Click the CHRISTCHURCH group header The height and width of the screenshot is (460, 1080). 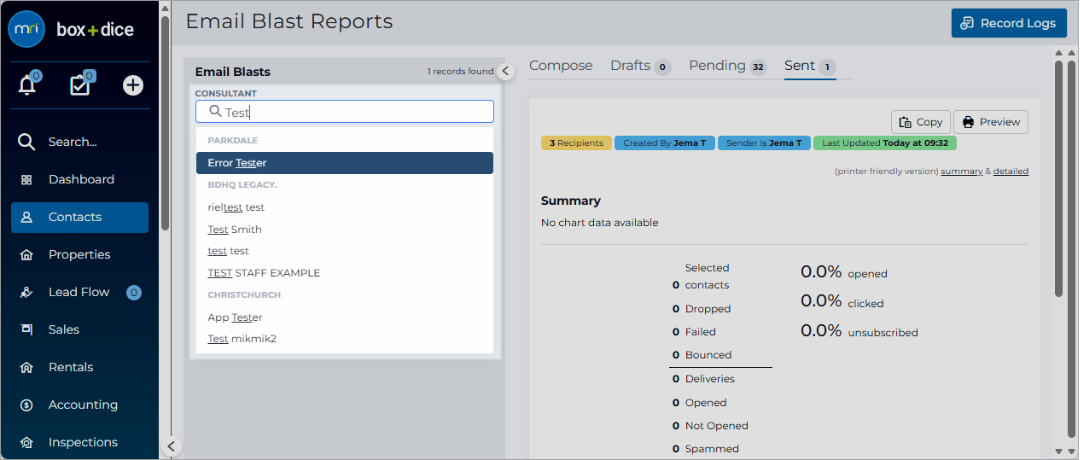pyautogui.click(x=245, y=295)
